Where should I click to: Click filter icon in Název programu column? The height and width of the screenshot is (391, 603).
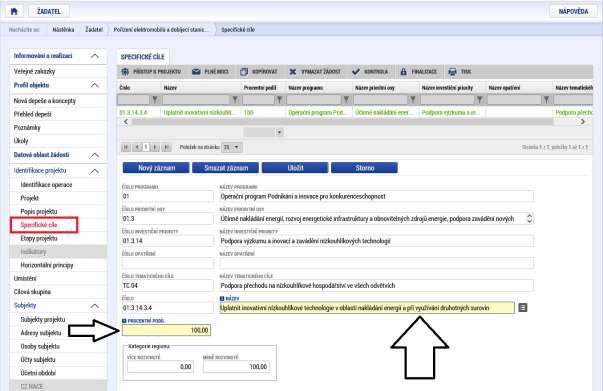coord(346,100)
